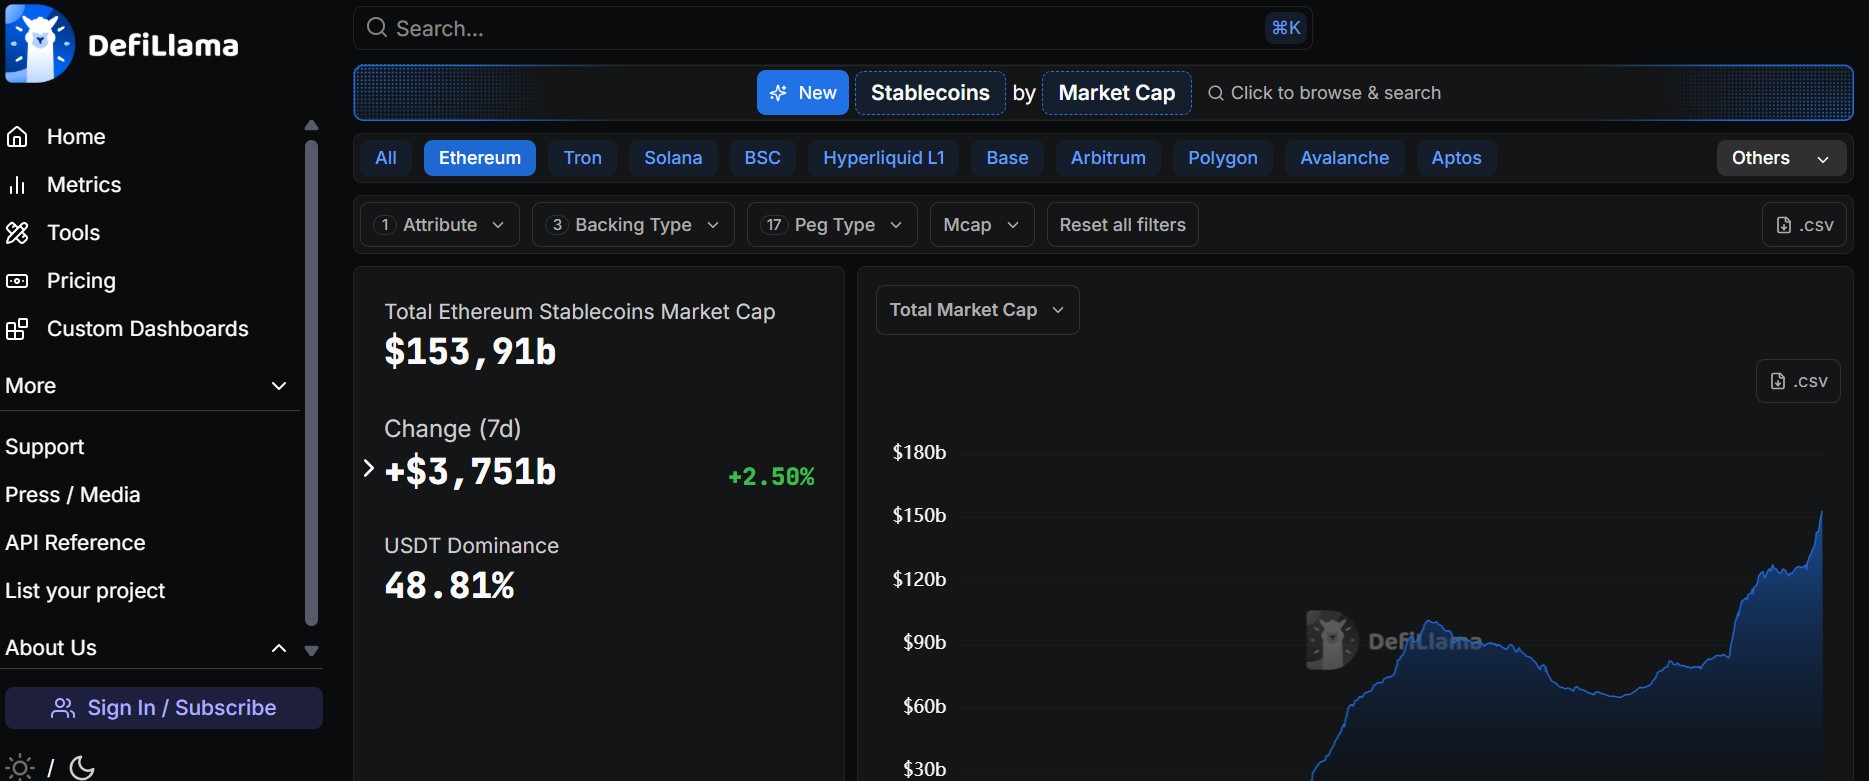
Task: Open the Peg Type filter dropdown
Action: [832, 225]
